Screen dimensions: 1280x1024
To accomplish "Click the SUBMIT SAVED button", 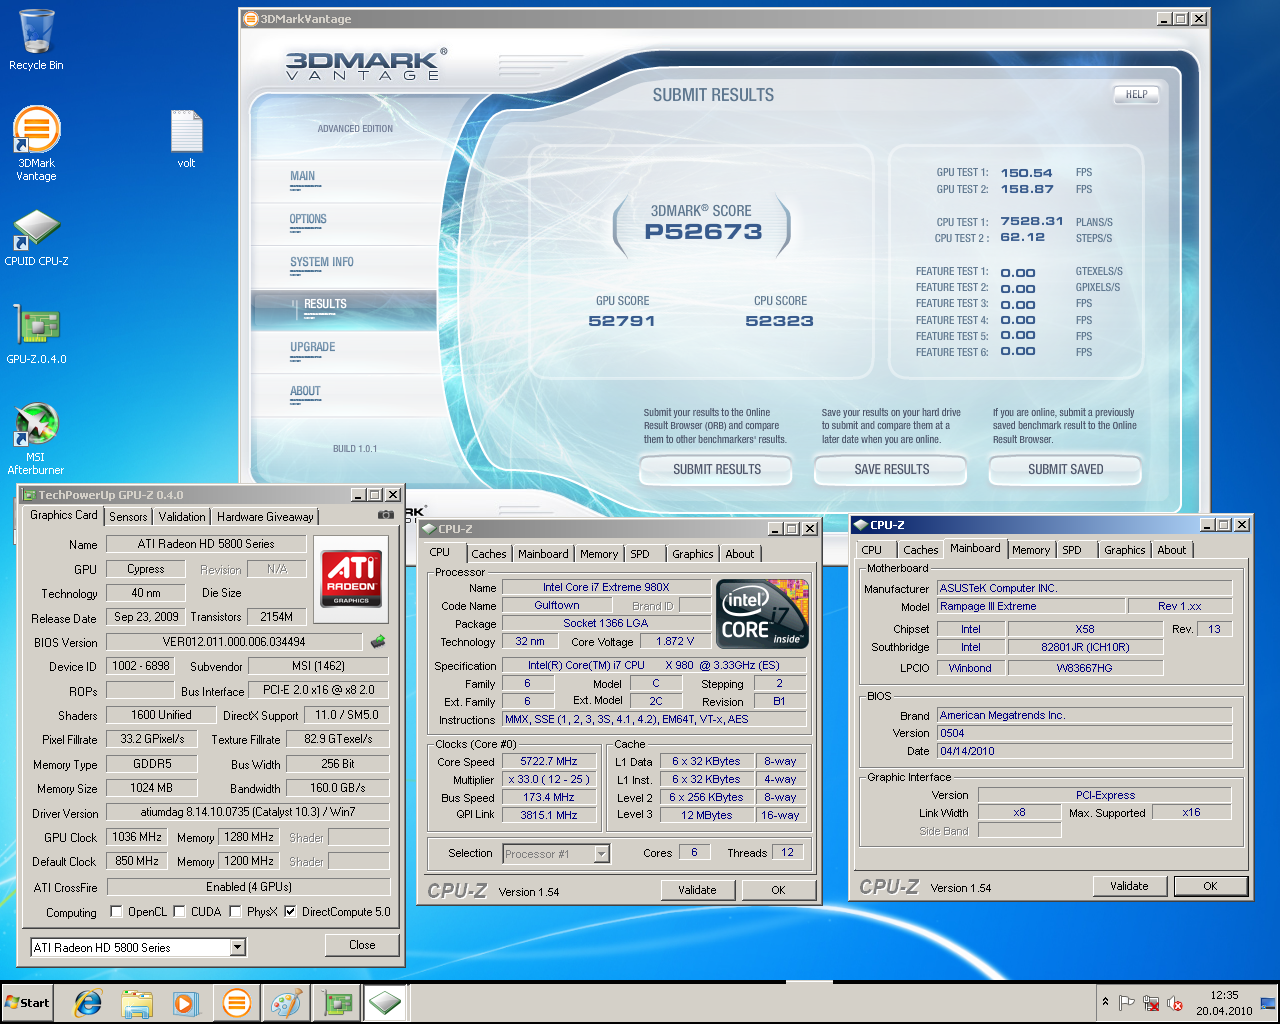I will [x=1066, y=469].
